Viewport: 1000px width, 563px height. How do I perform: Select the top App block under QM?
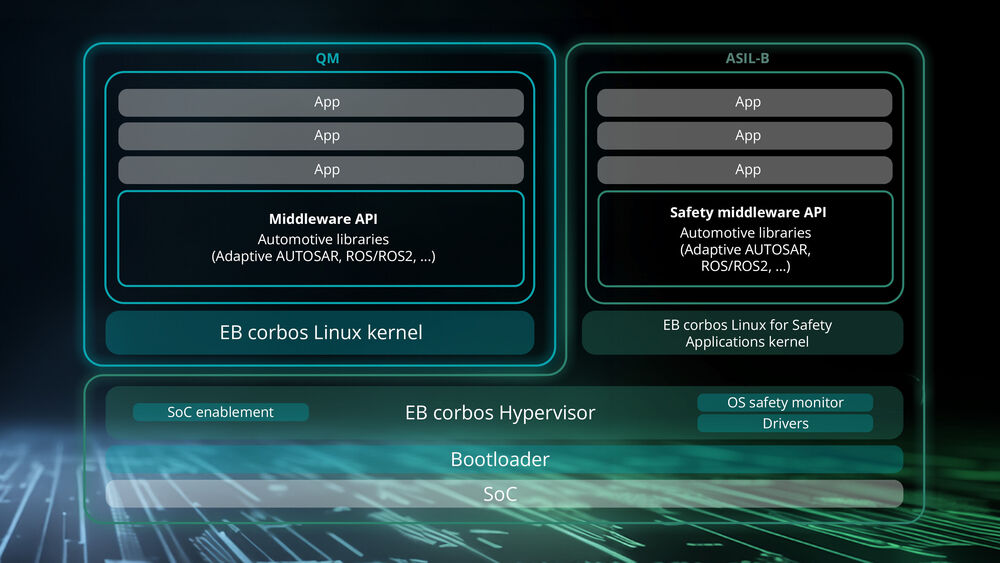point(321,102)
